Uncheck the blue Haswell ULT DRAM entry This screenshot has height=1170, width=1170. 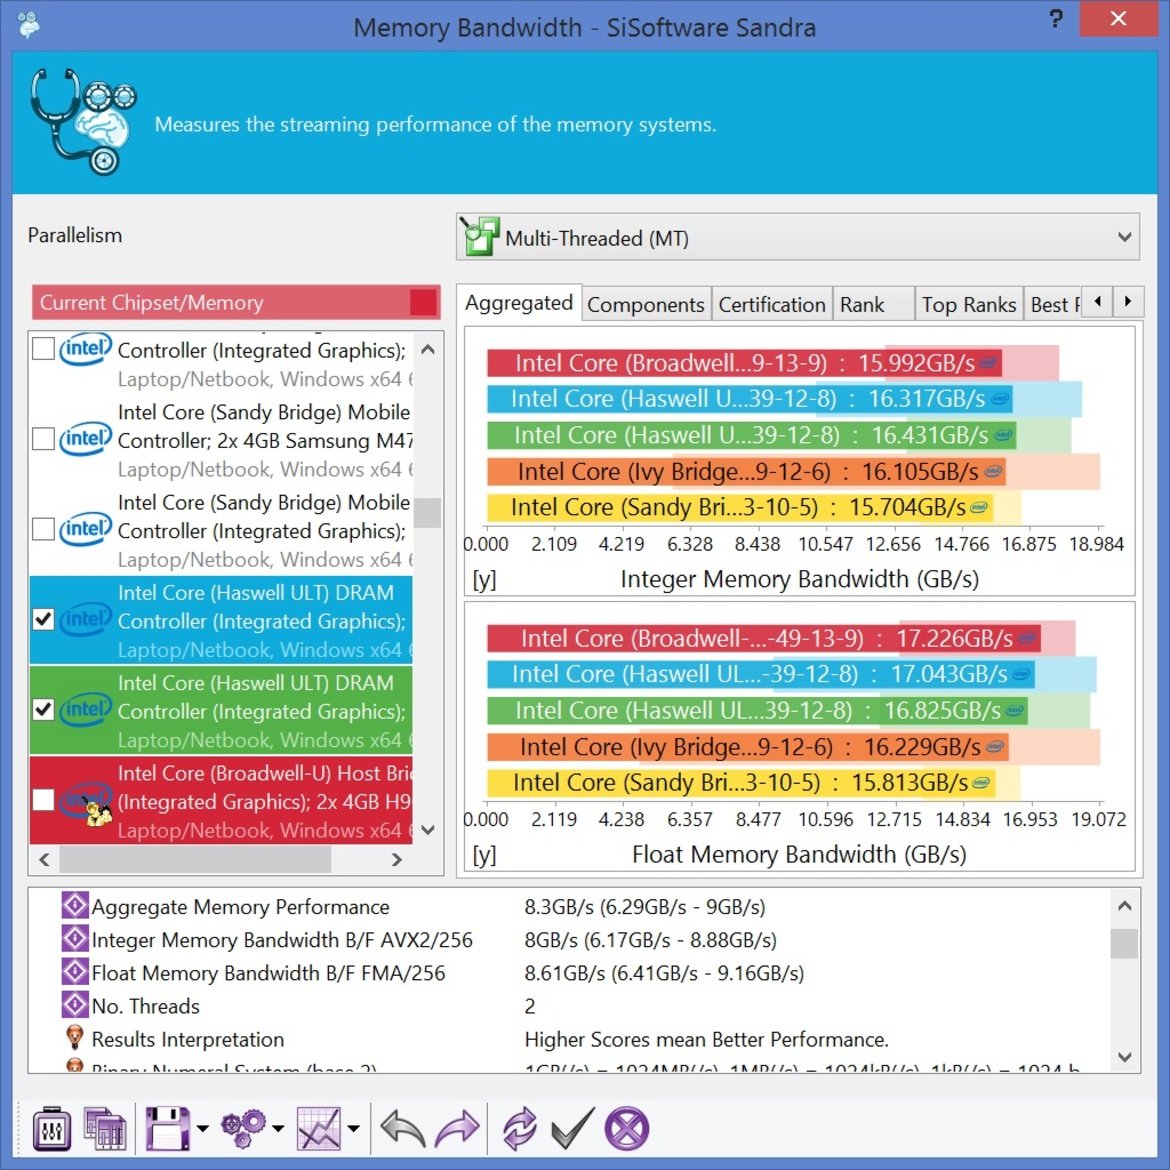43,619
